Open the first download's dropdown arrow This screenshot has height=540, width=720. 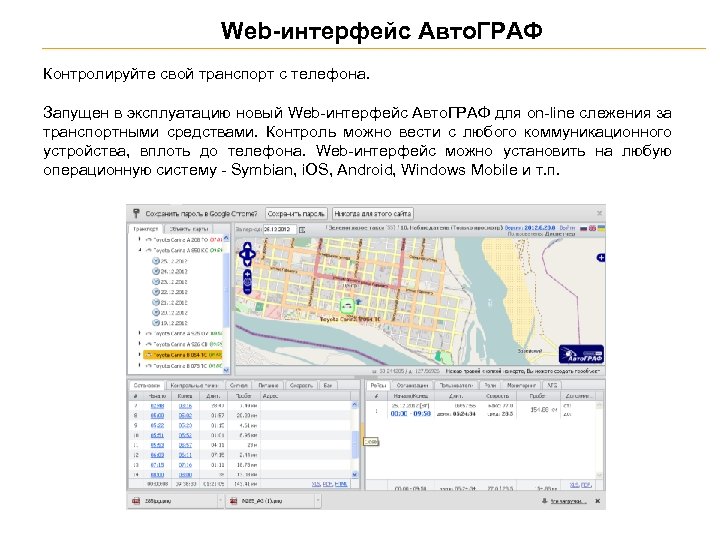click(x=220, y=501)
